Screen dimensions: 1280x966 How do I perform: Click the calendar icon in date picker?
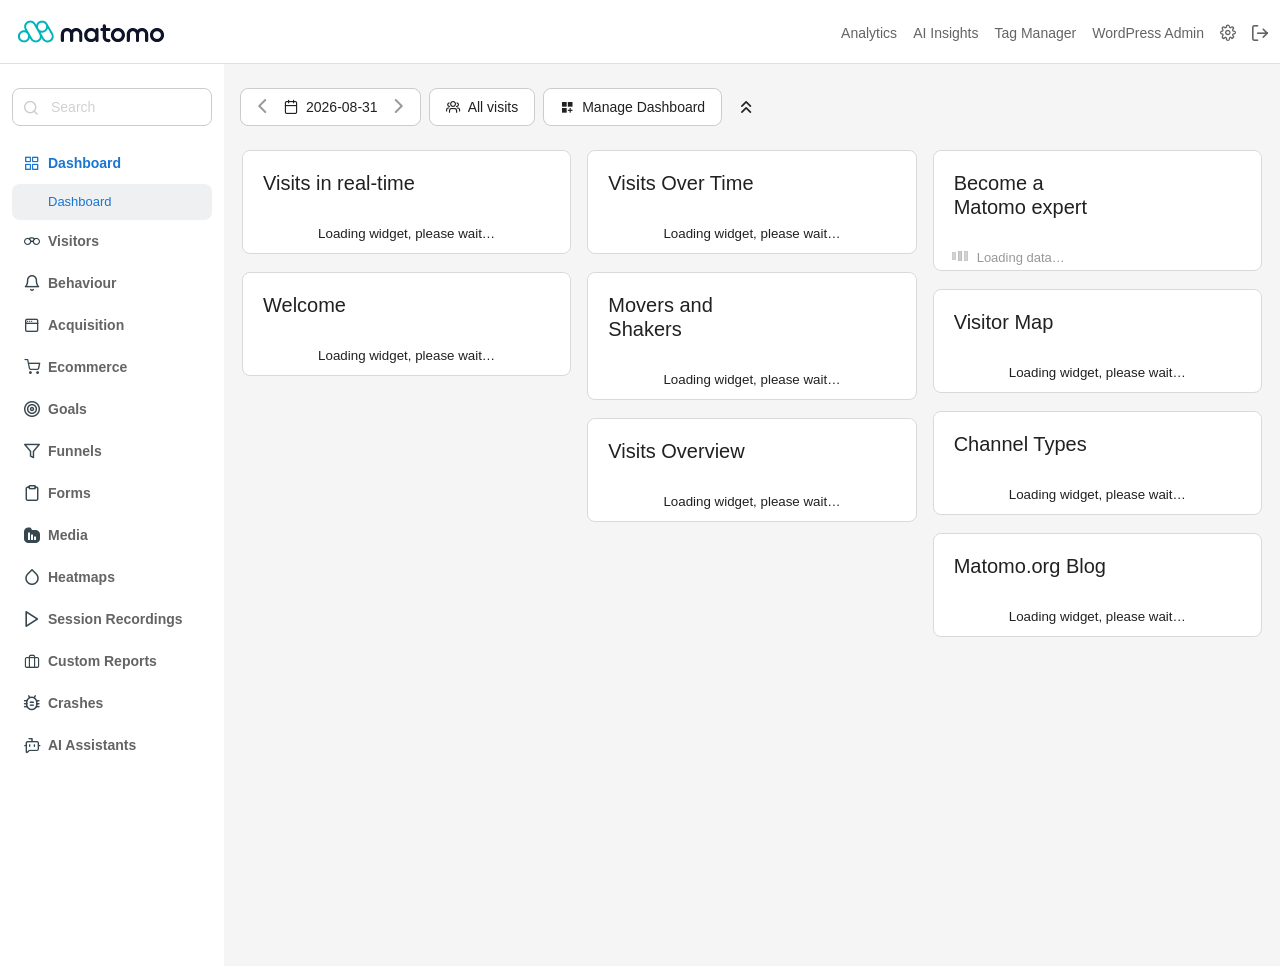tap(291, 107)
